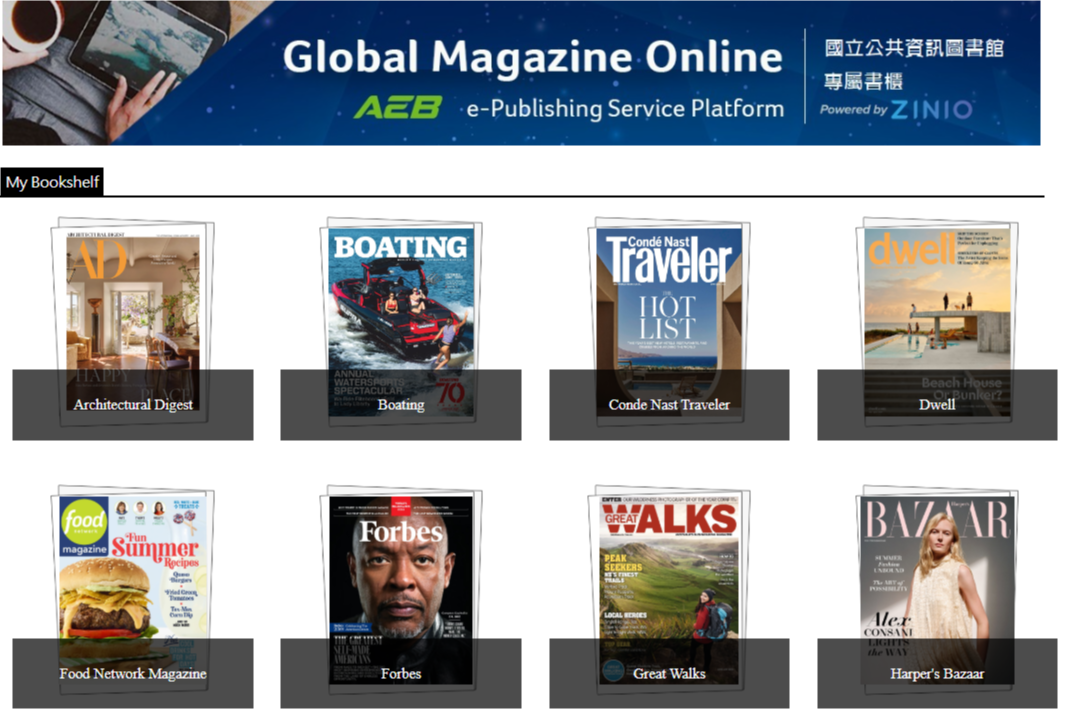Click the ZINIO logo in banner
Screen dimensions: 1067x711
(x=932, y=110)
